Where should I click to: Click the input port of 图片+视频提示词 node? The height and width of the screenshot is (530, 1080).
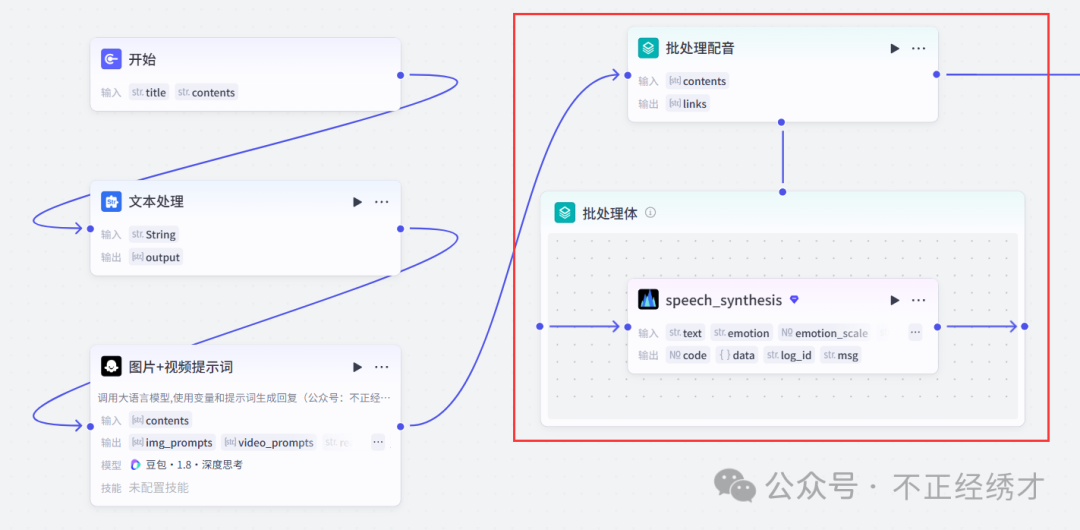click(90, 427)
